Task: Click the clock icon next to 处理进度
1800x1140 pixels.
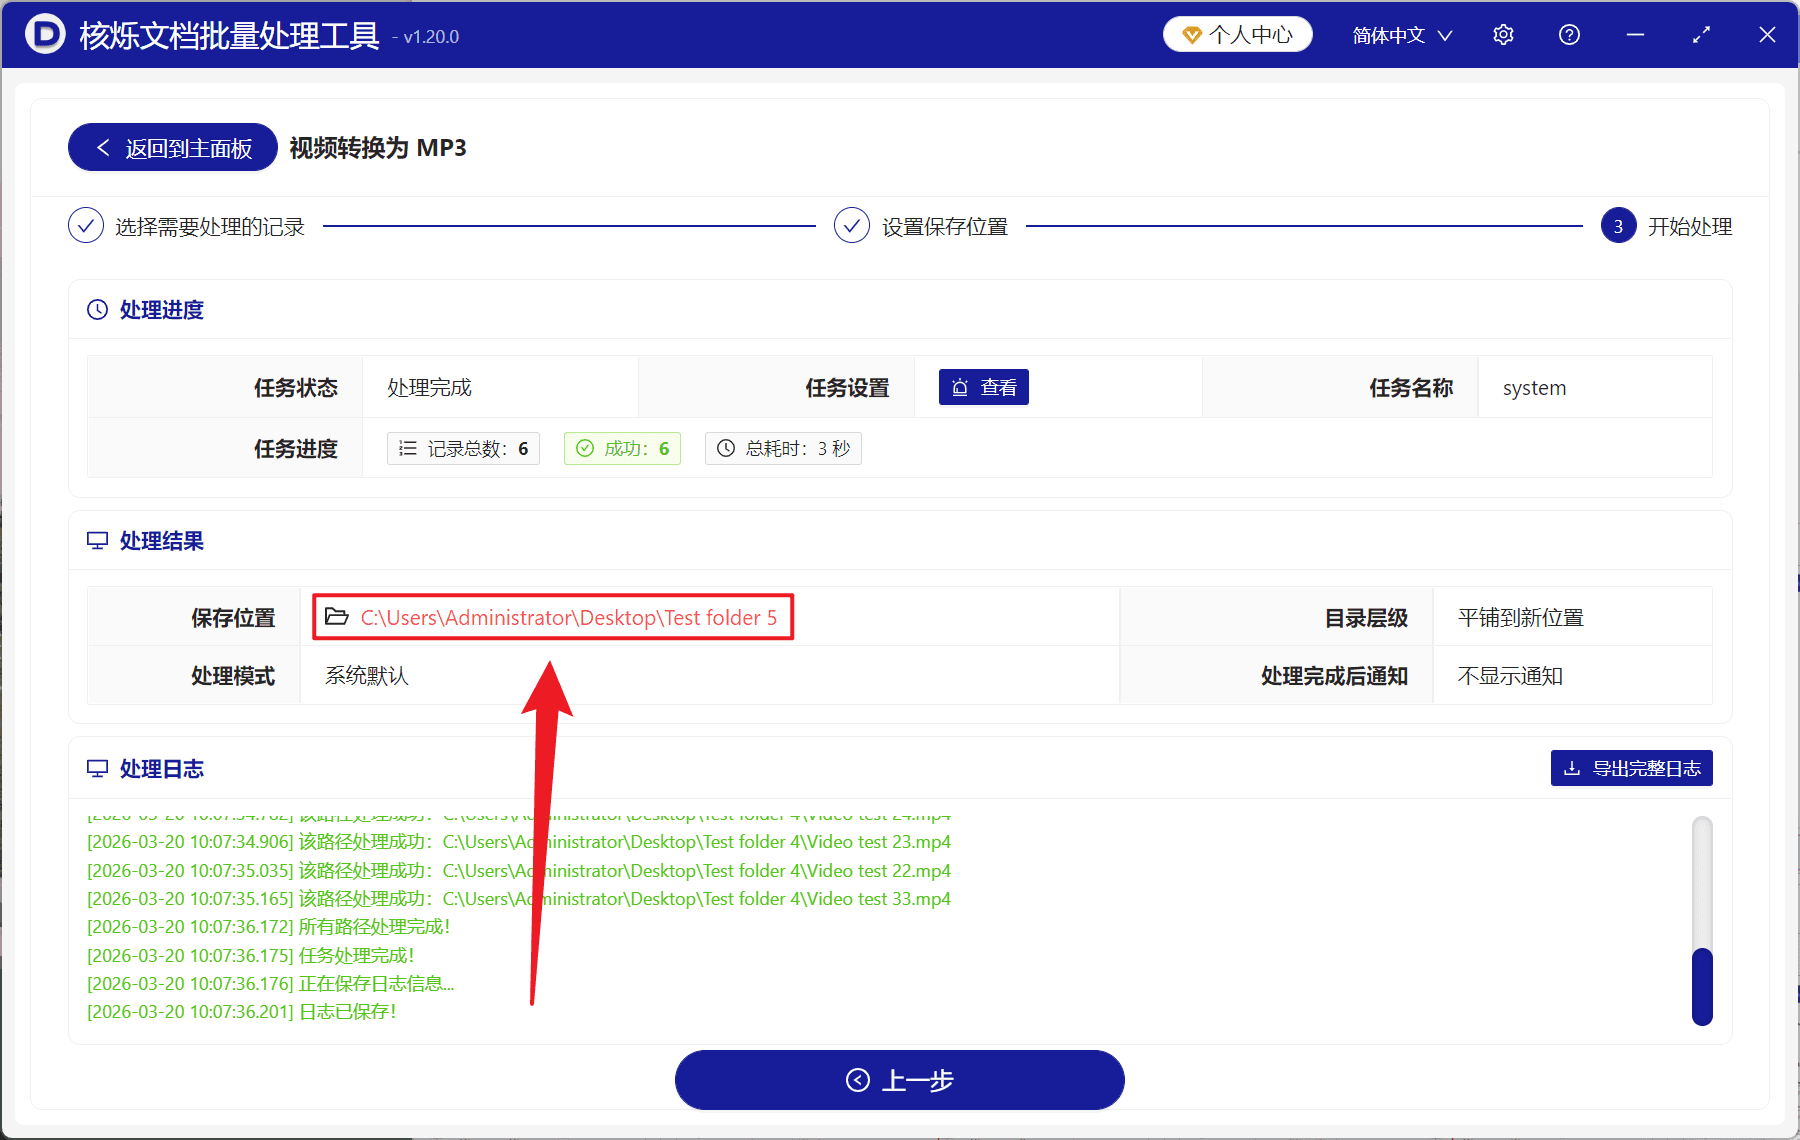Action: (95, 310)
